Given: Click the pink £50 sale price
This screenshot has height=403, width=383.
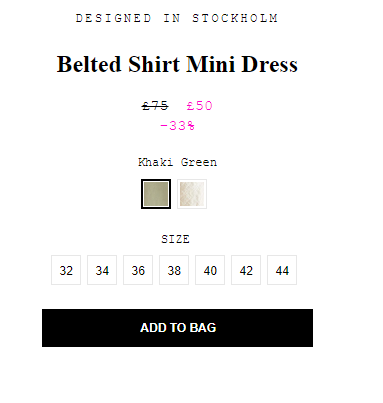Looking at the screenshot, I should 199,106.
